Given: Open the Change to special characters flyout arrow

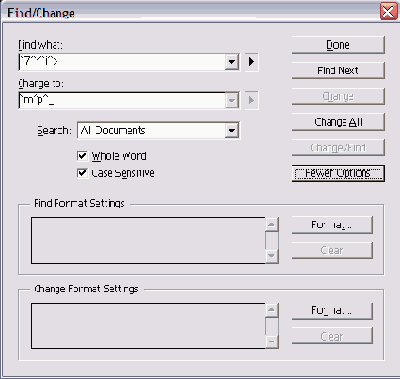Looking at the screenshot, I should [252, 100].
